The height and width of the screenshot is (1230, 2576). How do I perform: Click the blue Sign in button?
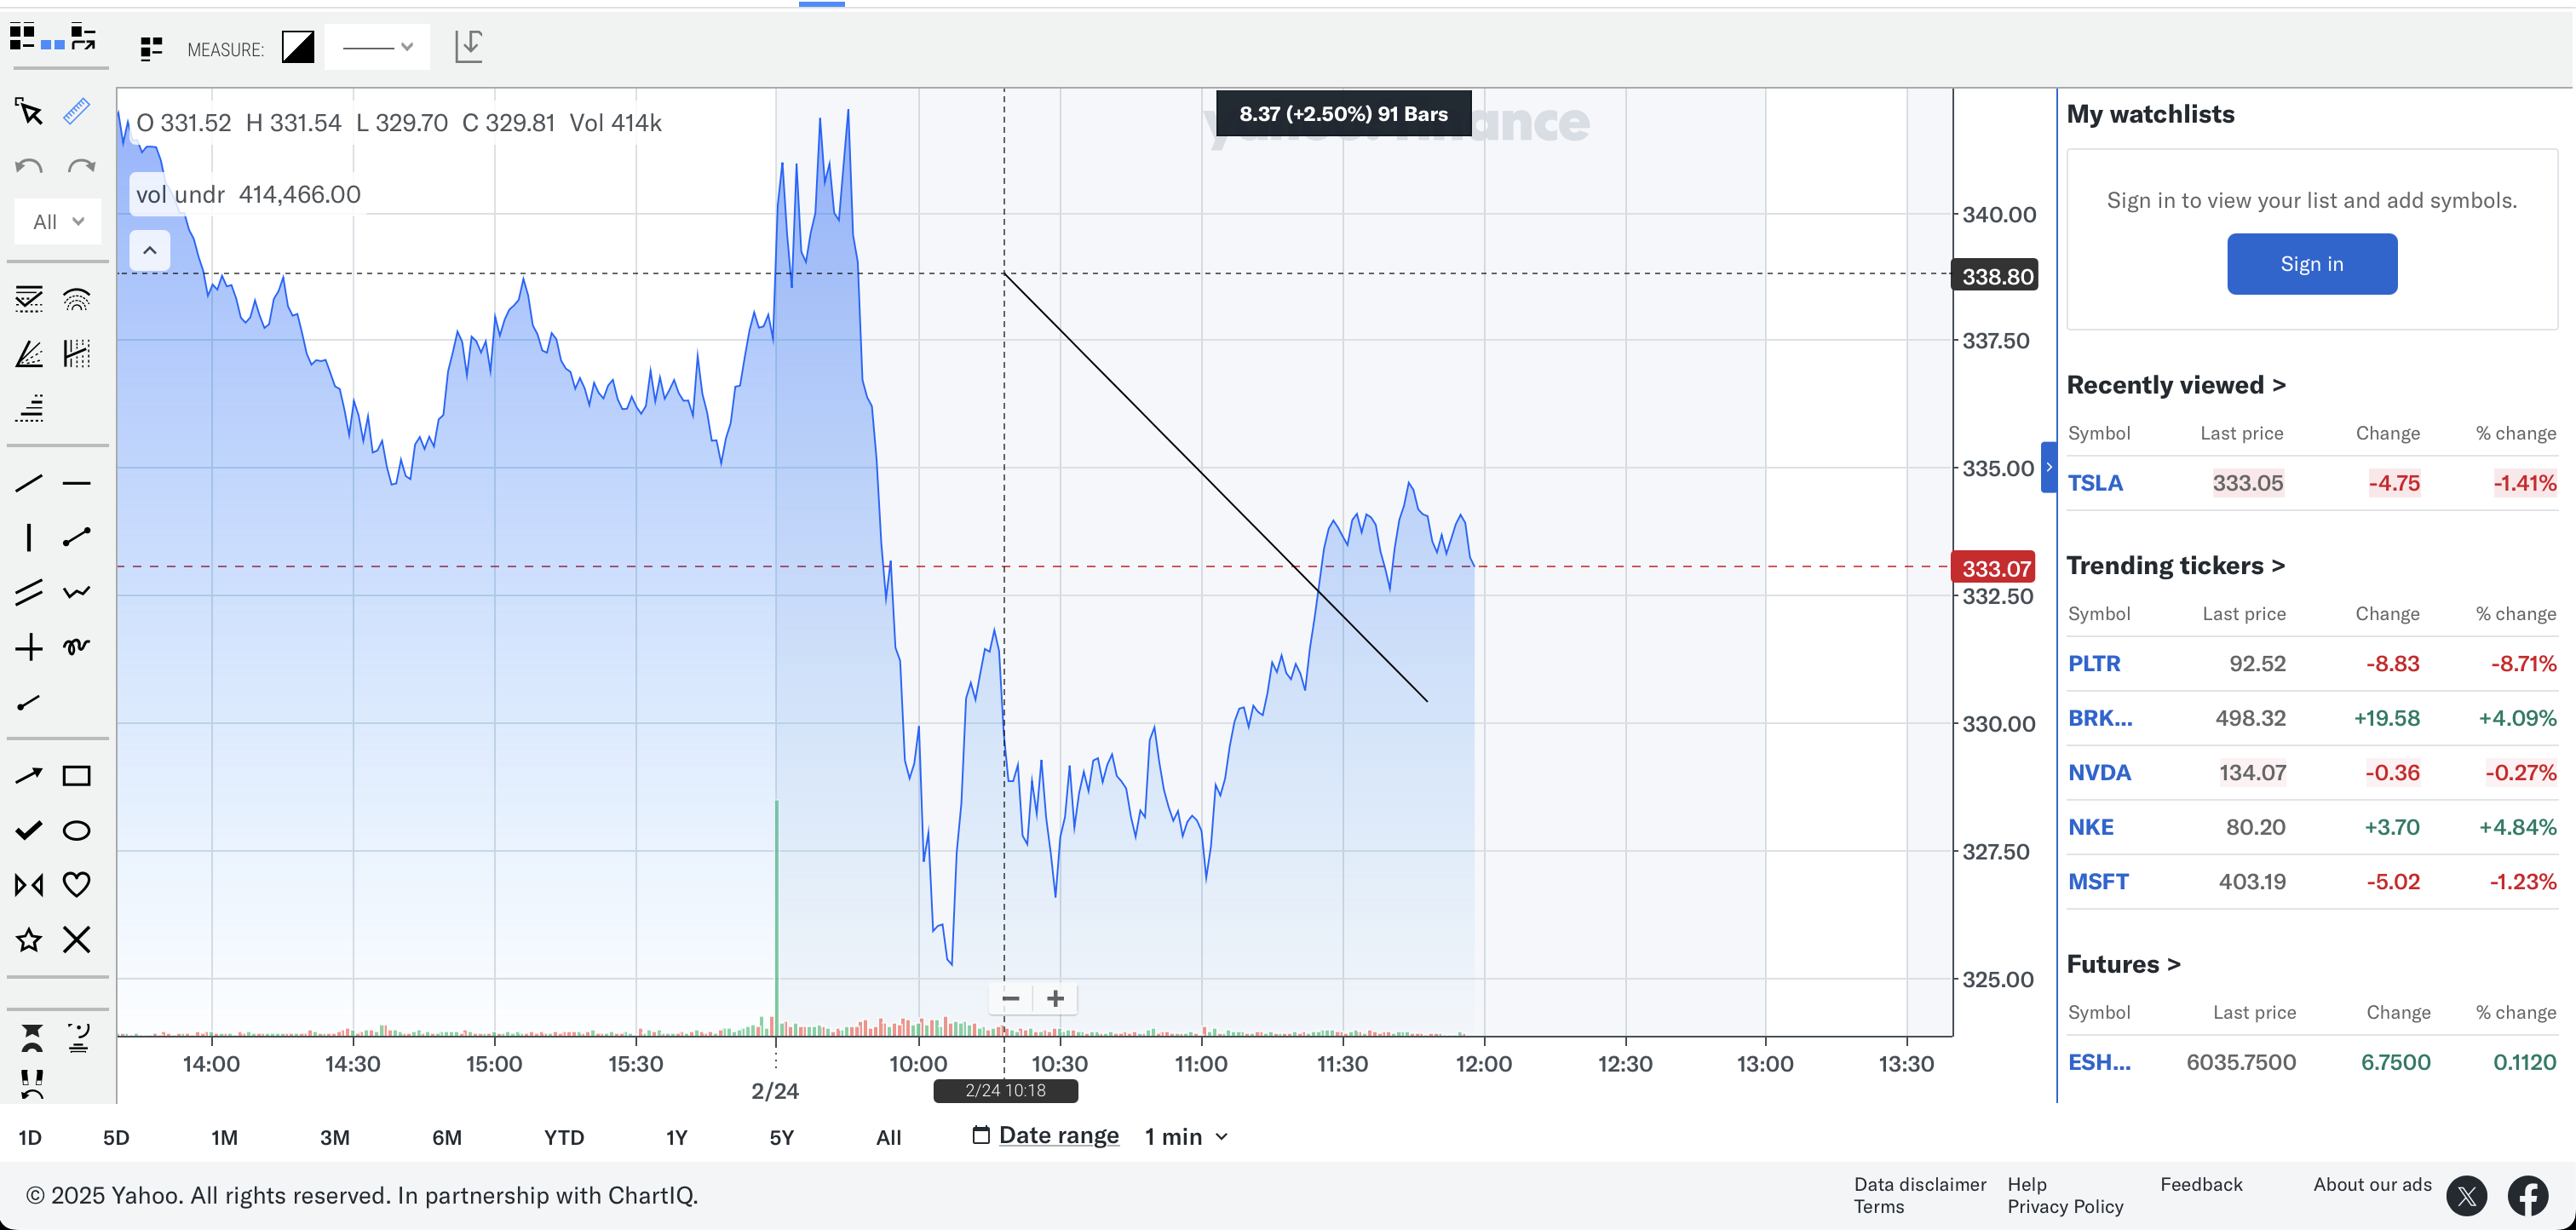coord(2311,264)
